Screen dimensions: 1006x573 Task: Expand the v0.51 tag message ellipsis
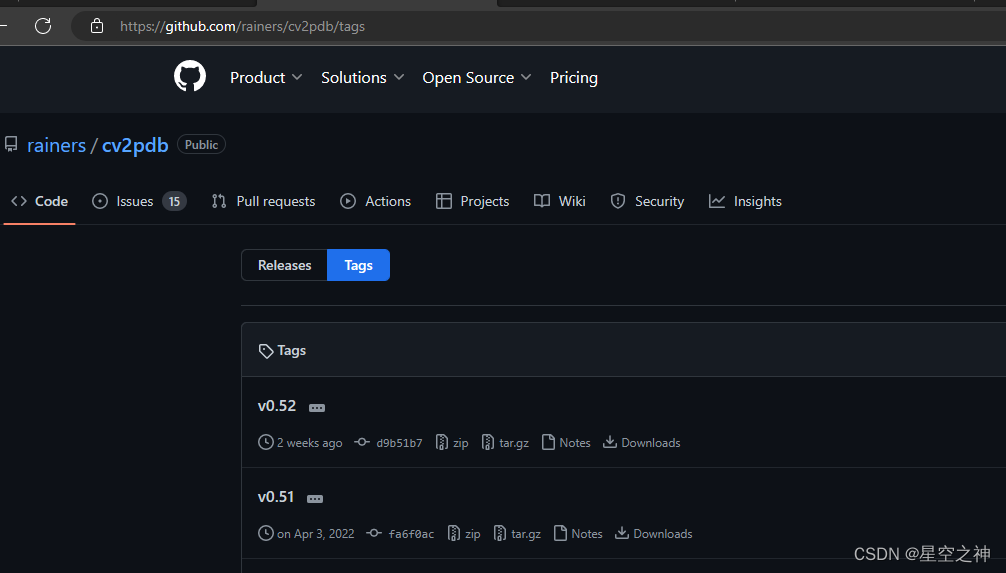pyautogui.click(x=315, y=499)
